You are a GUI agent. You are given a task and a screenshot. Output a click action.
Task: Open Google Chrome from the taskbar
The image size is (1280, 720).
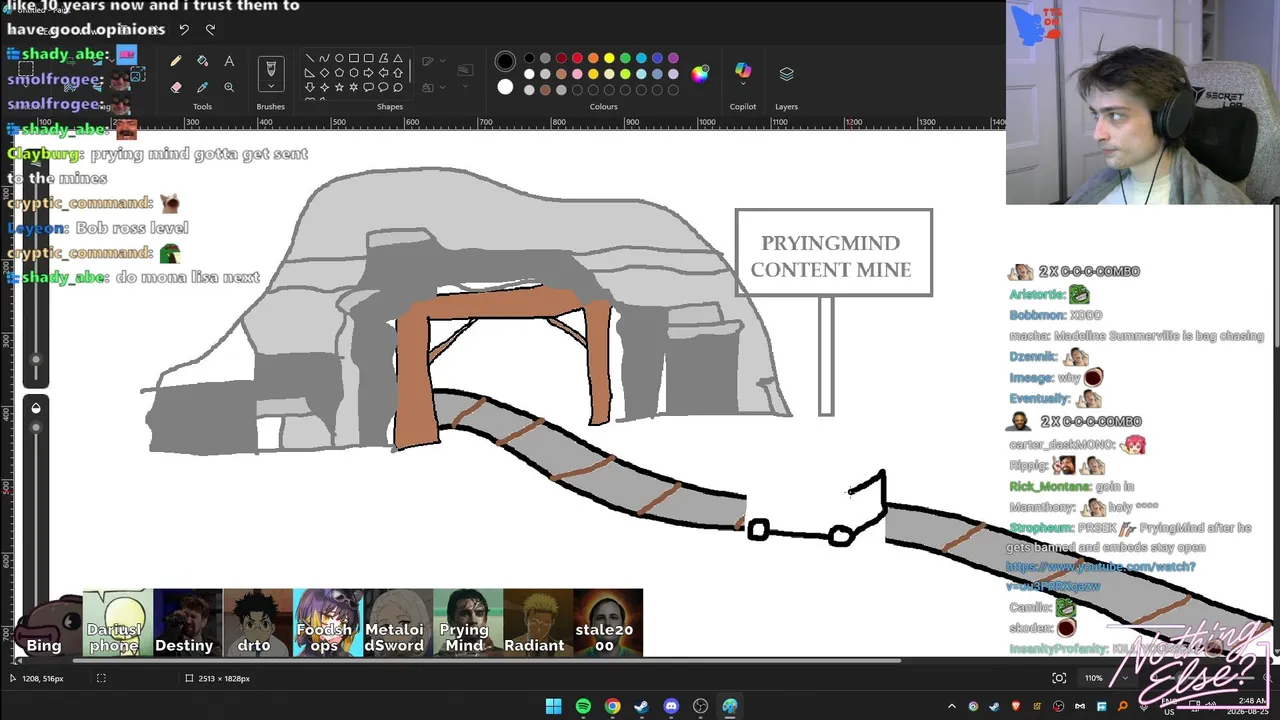coord(612,707)
